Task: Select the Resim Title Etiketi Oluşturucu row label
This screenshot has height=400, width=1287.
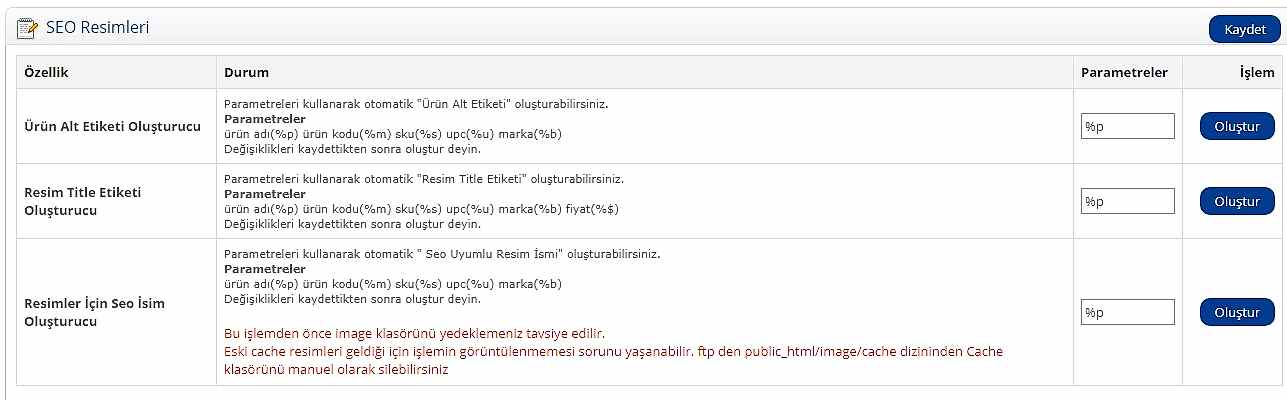Action: click(82, 201)
